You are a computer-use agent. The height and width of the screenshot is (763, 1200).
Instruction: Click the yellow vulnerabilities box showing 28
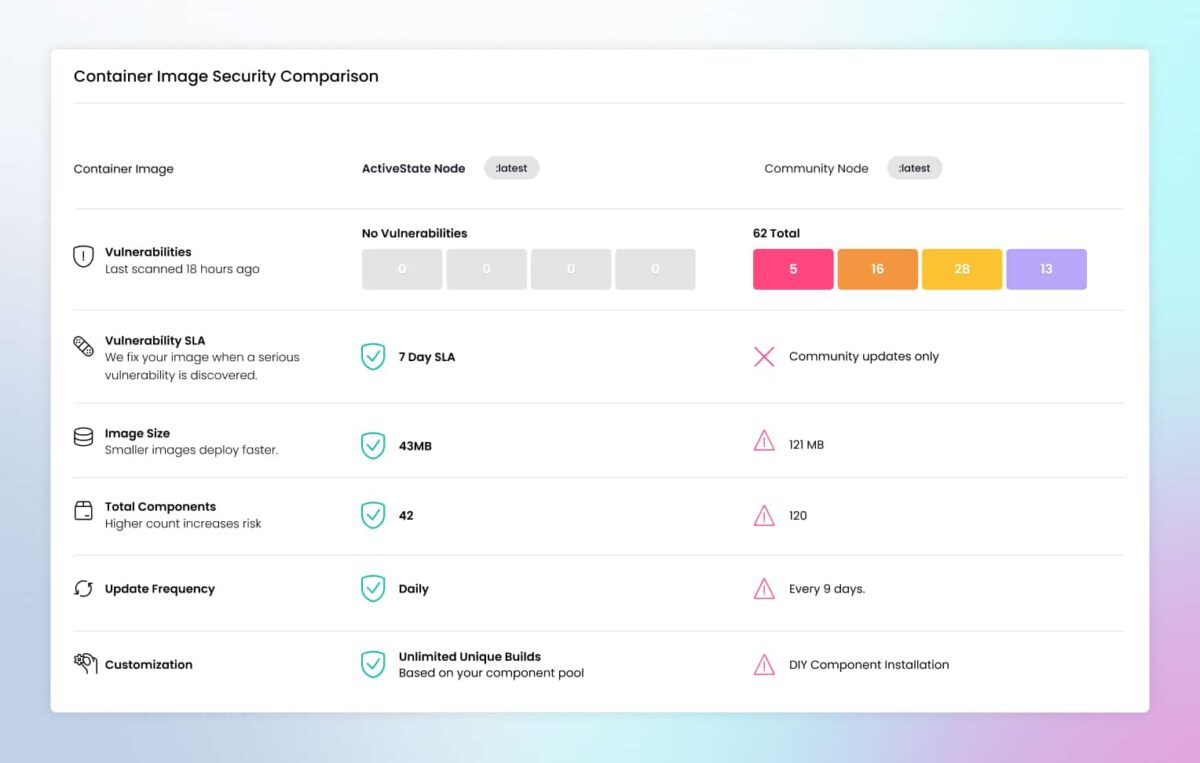point(962,269)
